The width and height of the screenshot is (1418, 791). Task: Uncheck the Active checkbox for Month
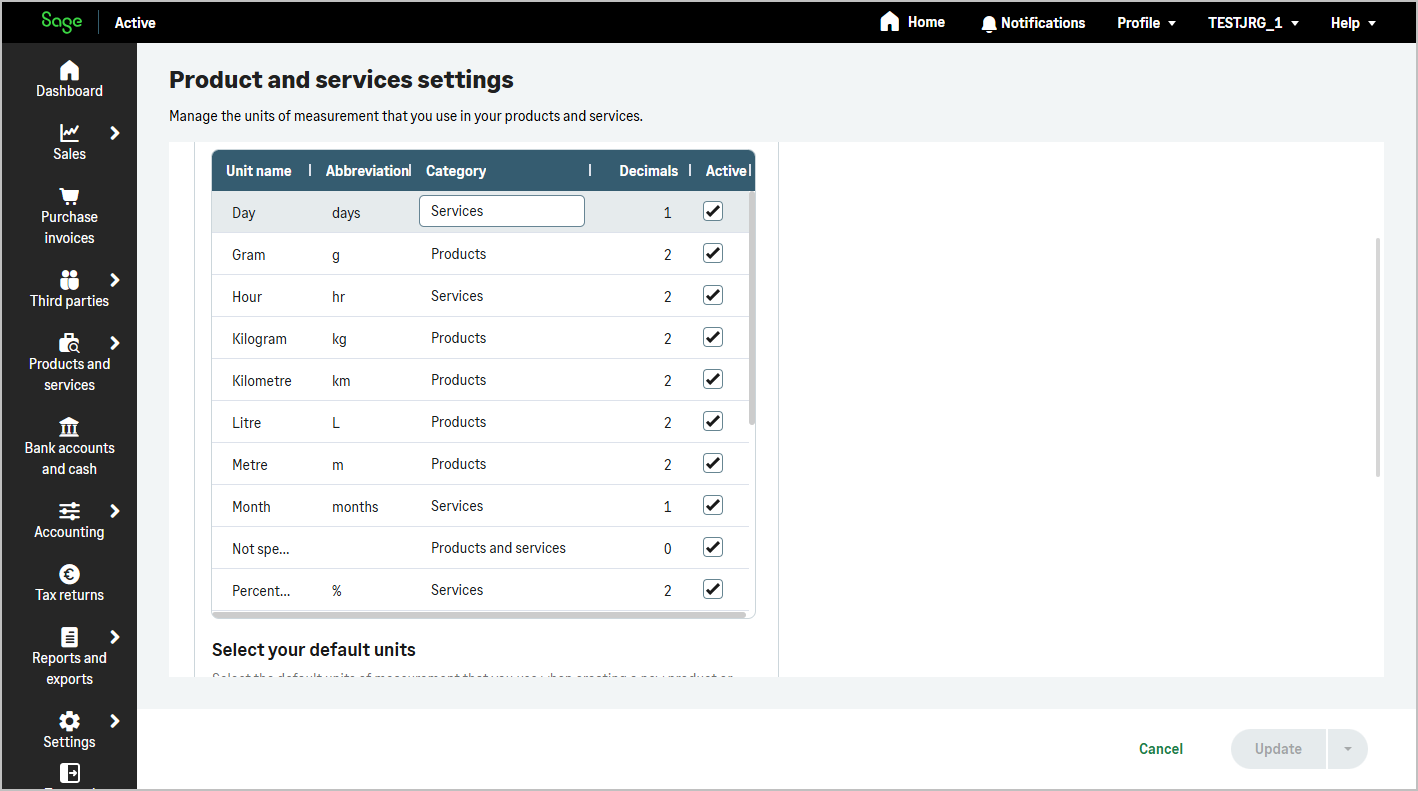(713, 505)
